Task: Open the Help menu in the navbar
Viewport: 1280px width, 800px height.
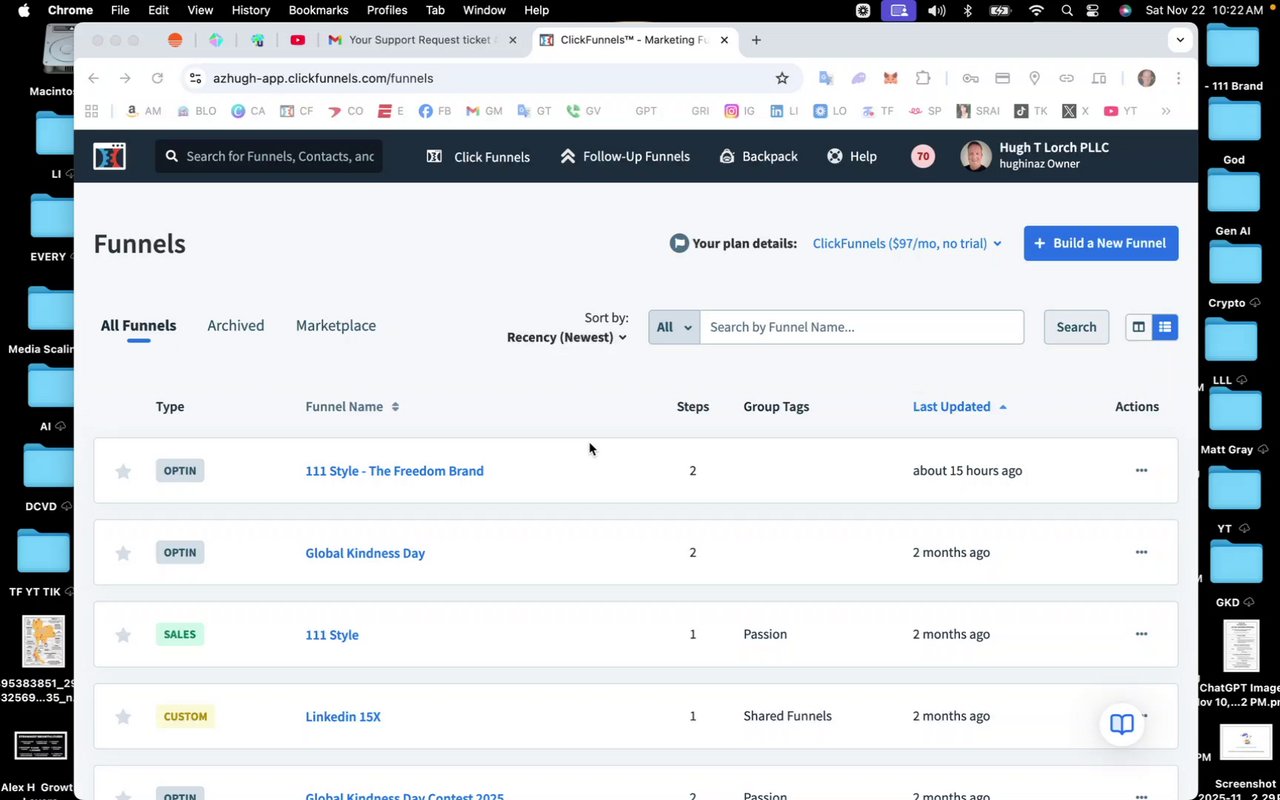Action: (x=852, y=156)
